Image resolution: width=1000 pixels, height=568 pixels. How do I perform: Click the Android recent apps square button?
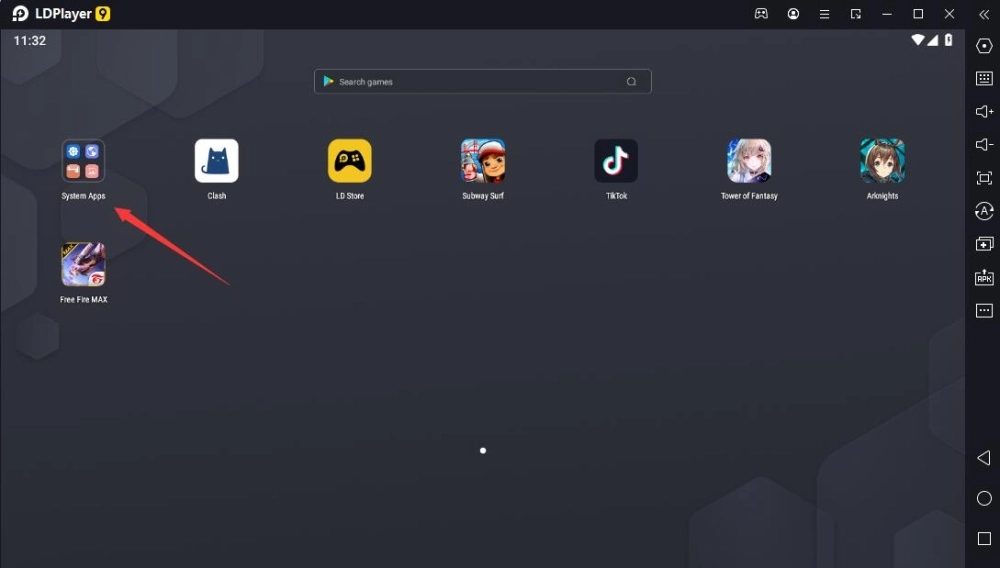coord(984,539)
